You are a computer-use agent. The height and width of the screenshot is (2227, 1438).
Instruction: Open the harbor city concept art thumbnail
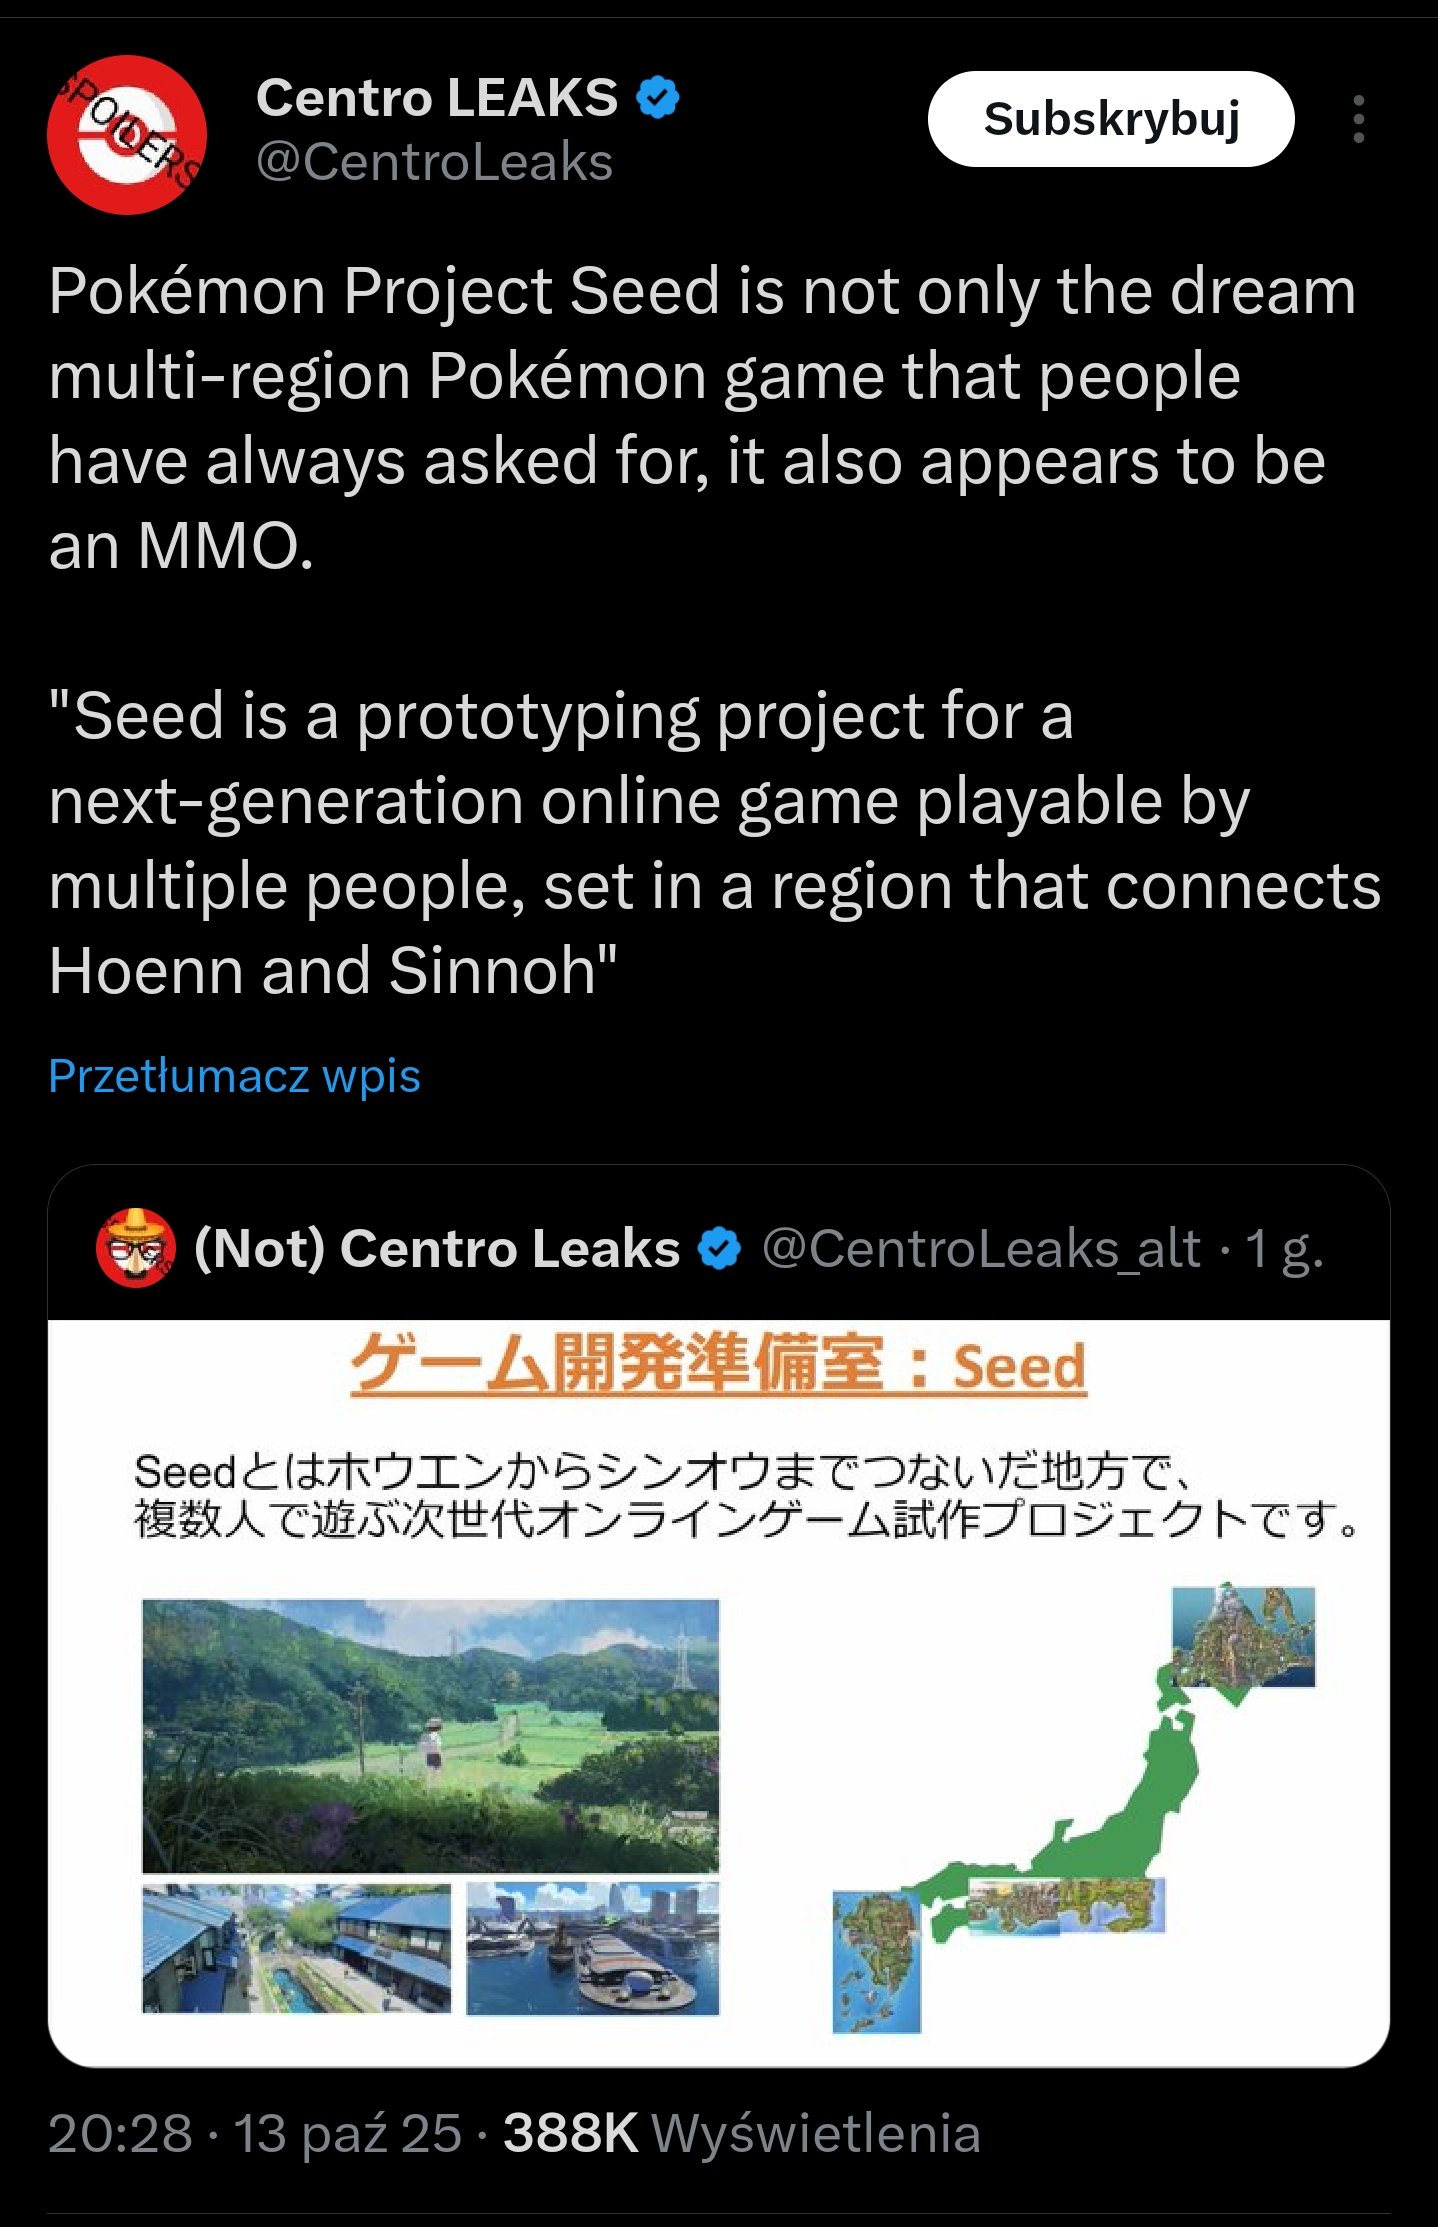tap(592, 1948)
